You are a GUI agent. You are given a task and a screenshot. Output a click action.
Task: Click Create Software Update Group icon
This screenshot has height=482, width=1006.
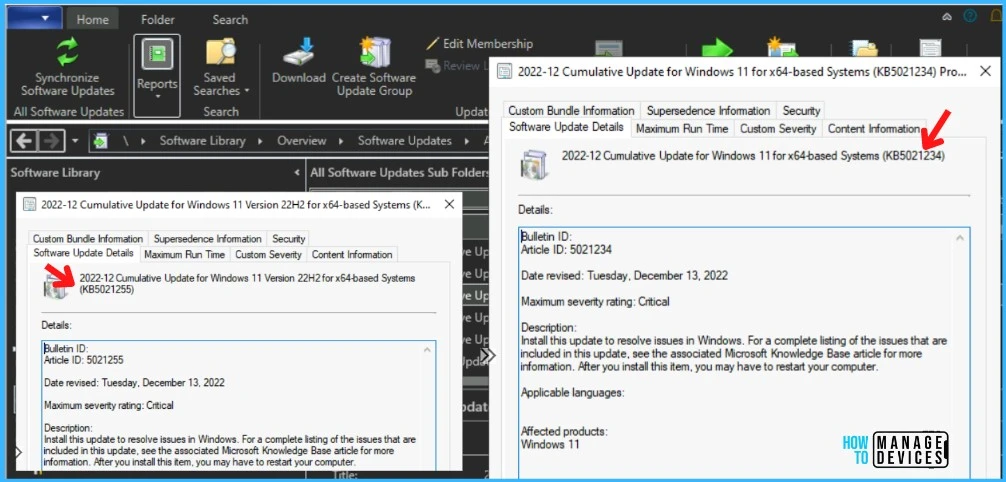[373, 53]
